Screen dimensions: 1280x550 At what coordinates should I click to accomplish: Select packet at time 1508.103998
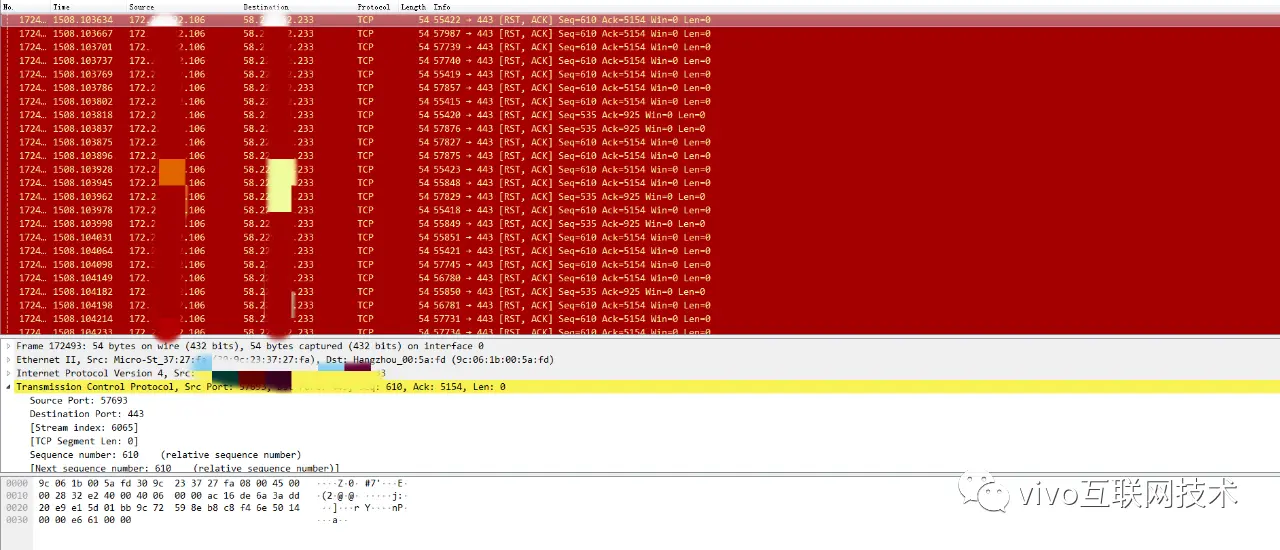pyautogui.click(x=640, y=224)
